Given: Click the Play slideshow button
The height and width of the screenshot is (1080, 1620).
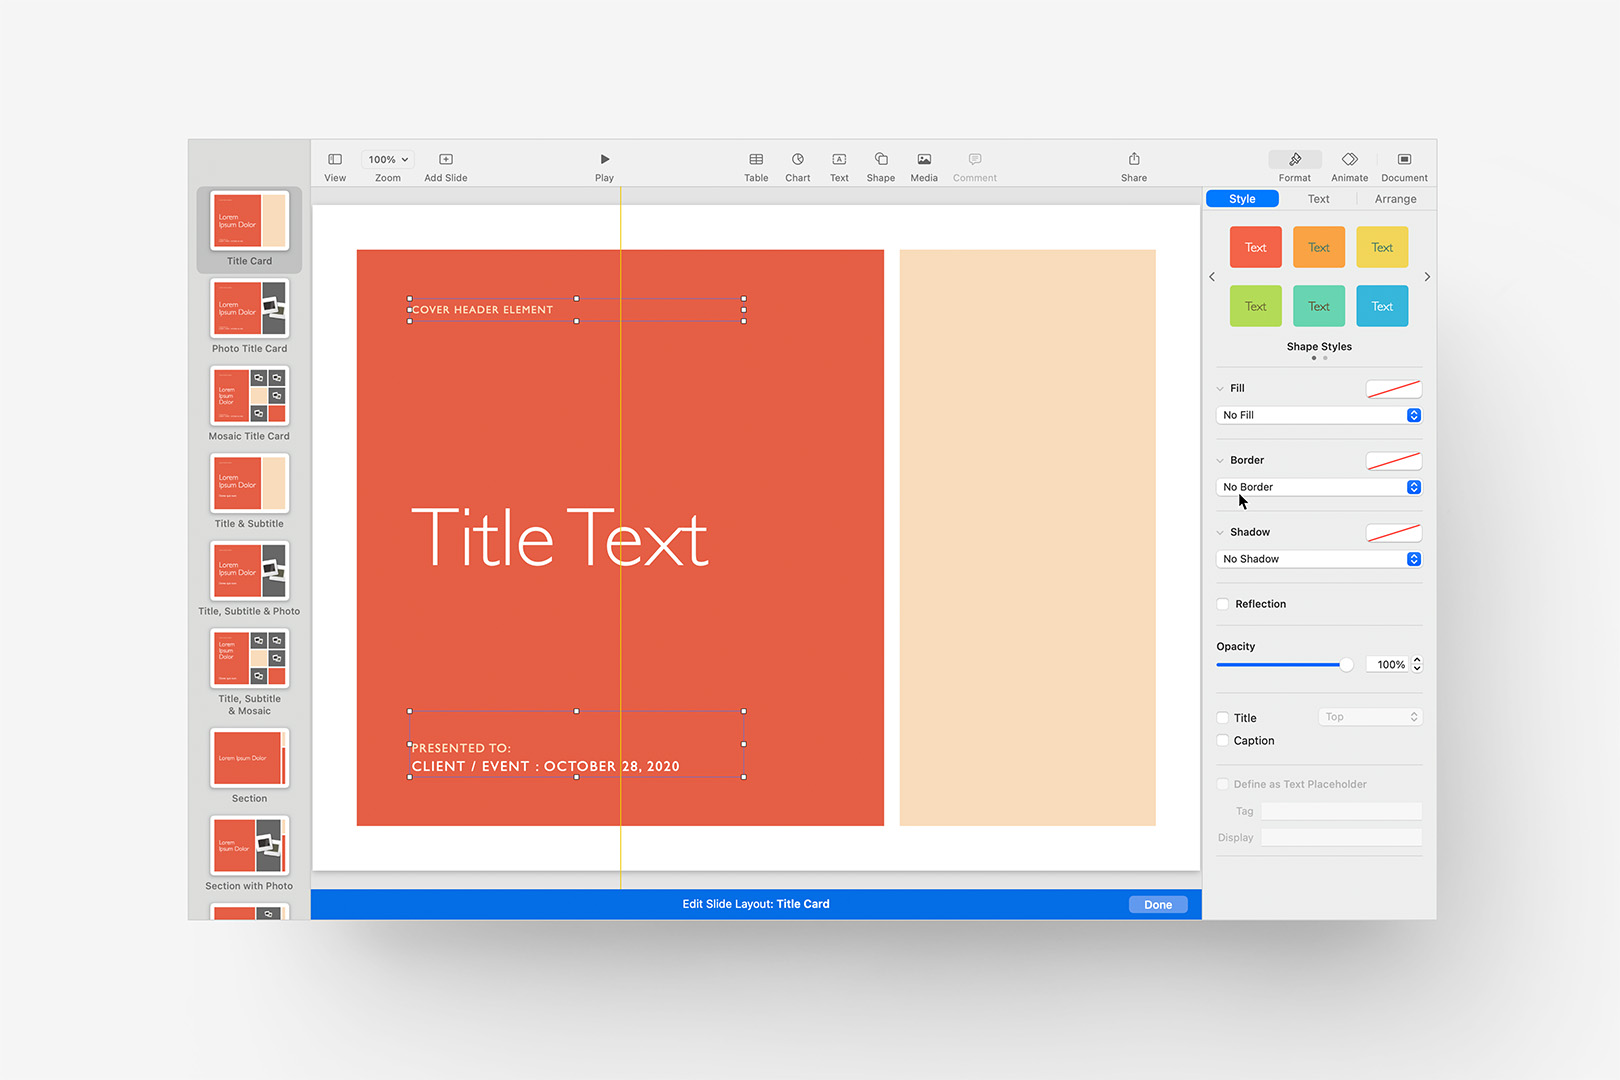Looking at the screenshot, I should (604, 160).
